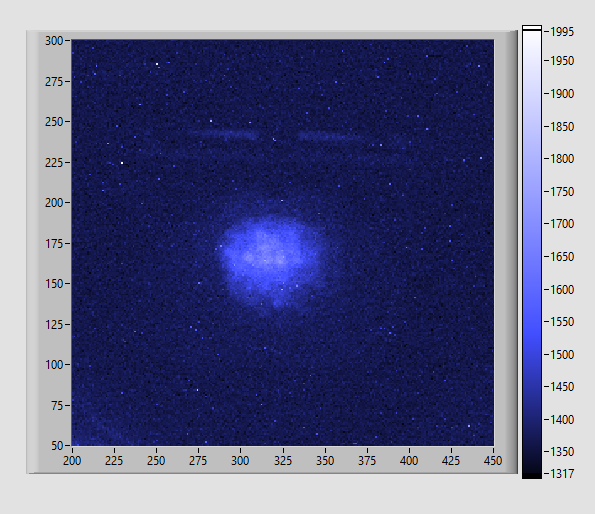This screenshot has height=514, width=595.
Task: Click the left faint horizontal streak near 250
Action: point(223,134)
